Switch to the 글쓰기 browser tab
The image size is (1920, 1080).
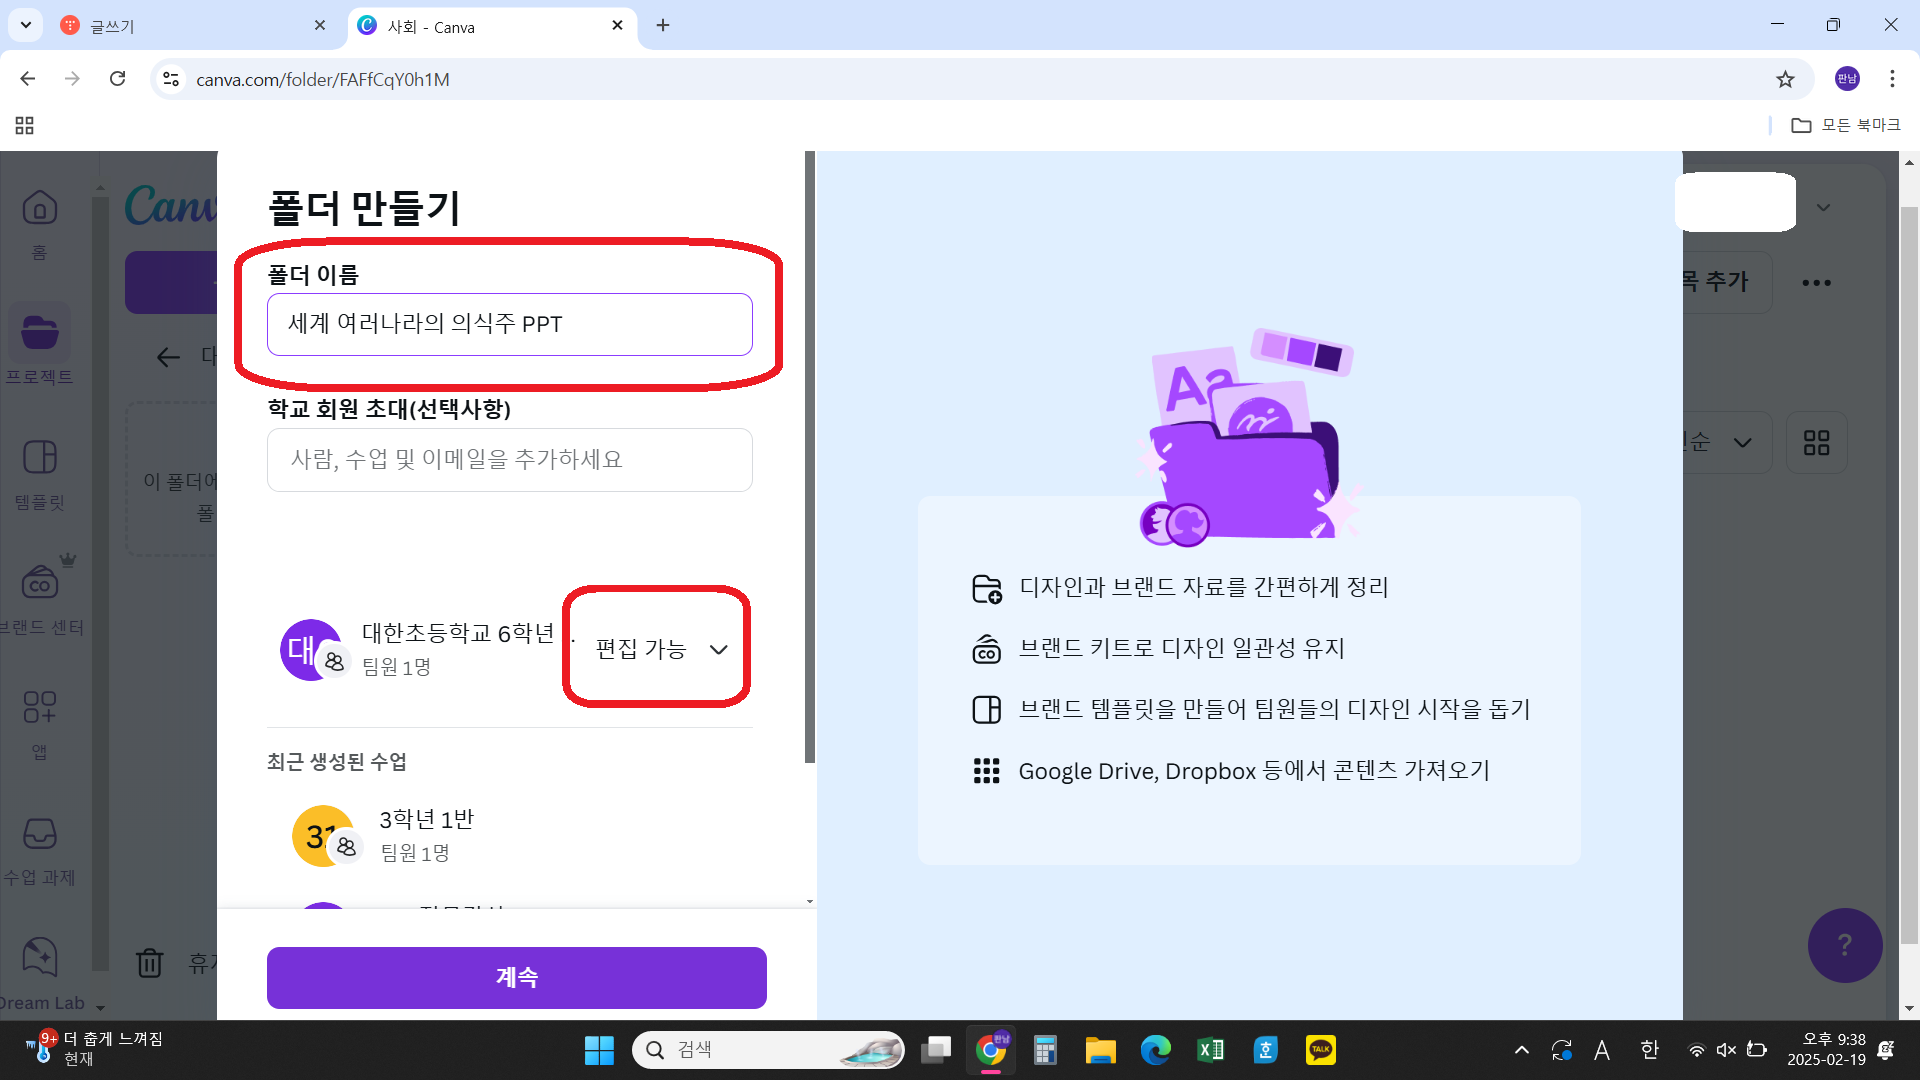(x=195, y=26)
